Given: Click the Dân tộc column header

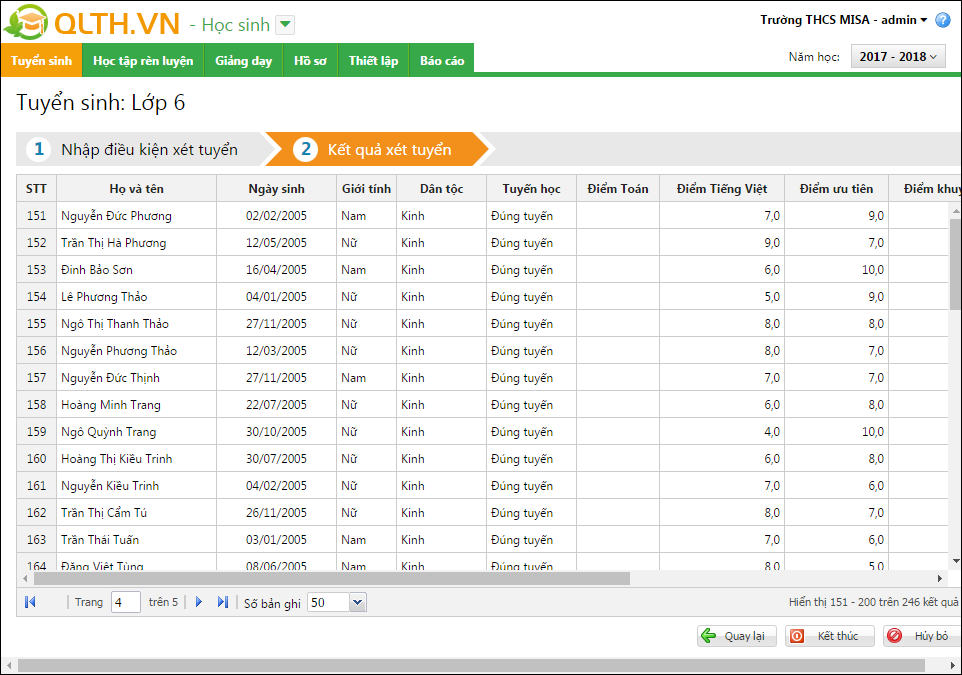Looking at the screenshot, I should [441, 188].
